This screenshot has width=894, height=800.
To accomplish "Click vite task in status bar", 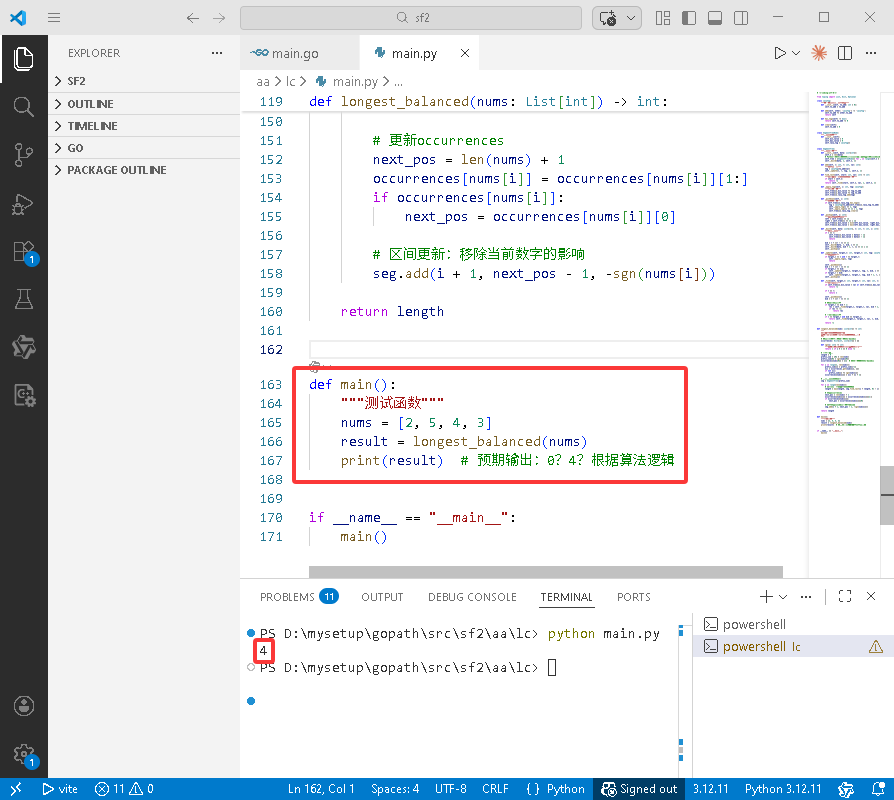I will point(60,789).
